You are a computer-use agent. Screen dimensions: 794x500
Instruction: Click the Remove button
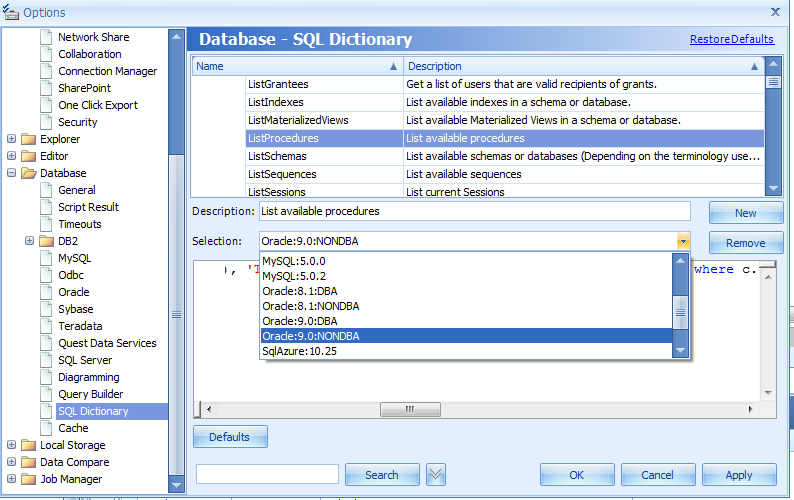pyautogui.click(x=746, y=243)
